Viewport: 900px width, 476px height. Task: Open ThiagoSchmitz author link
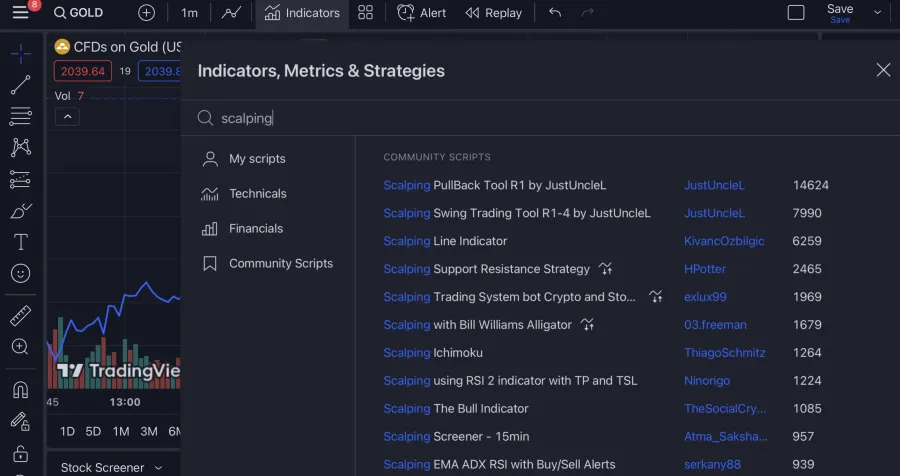tap(724, 353)
